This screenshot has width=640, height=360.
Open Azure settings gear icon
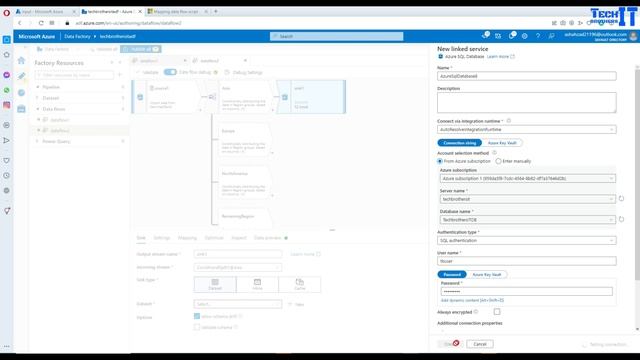(x=524, y=36)
